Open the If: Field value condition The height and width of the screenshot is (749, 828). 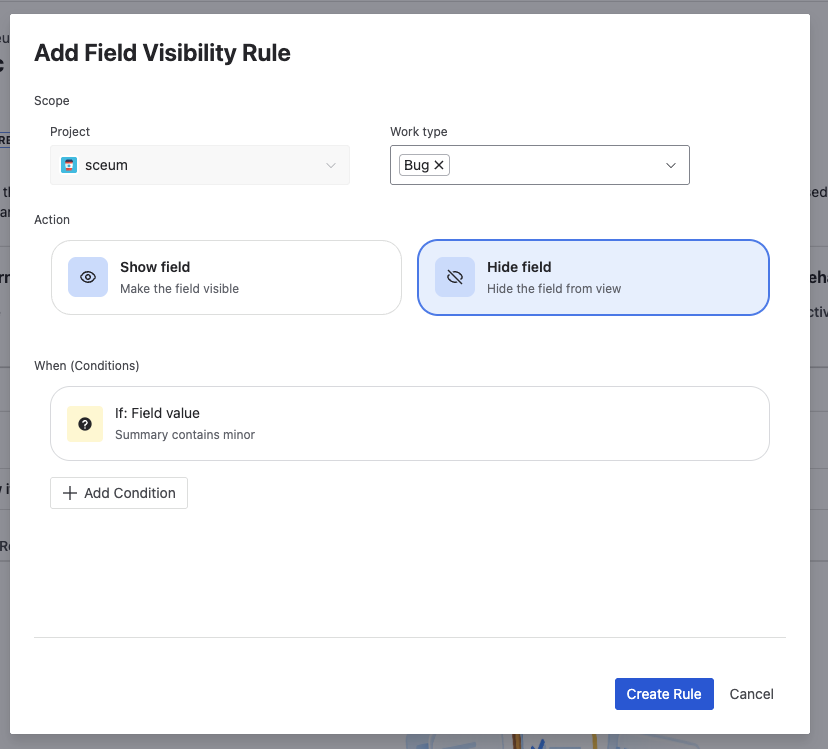click(410, 424)
